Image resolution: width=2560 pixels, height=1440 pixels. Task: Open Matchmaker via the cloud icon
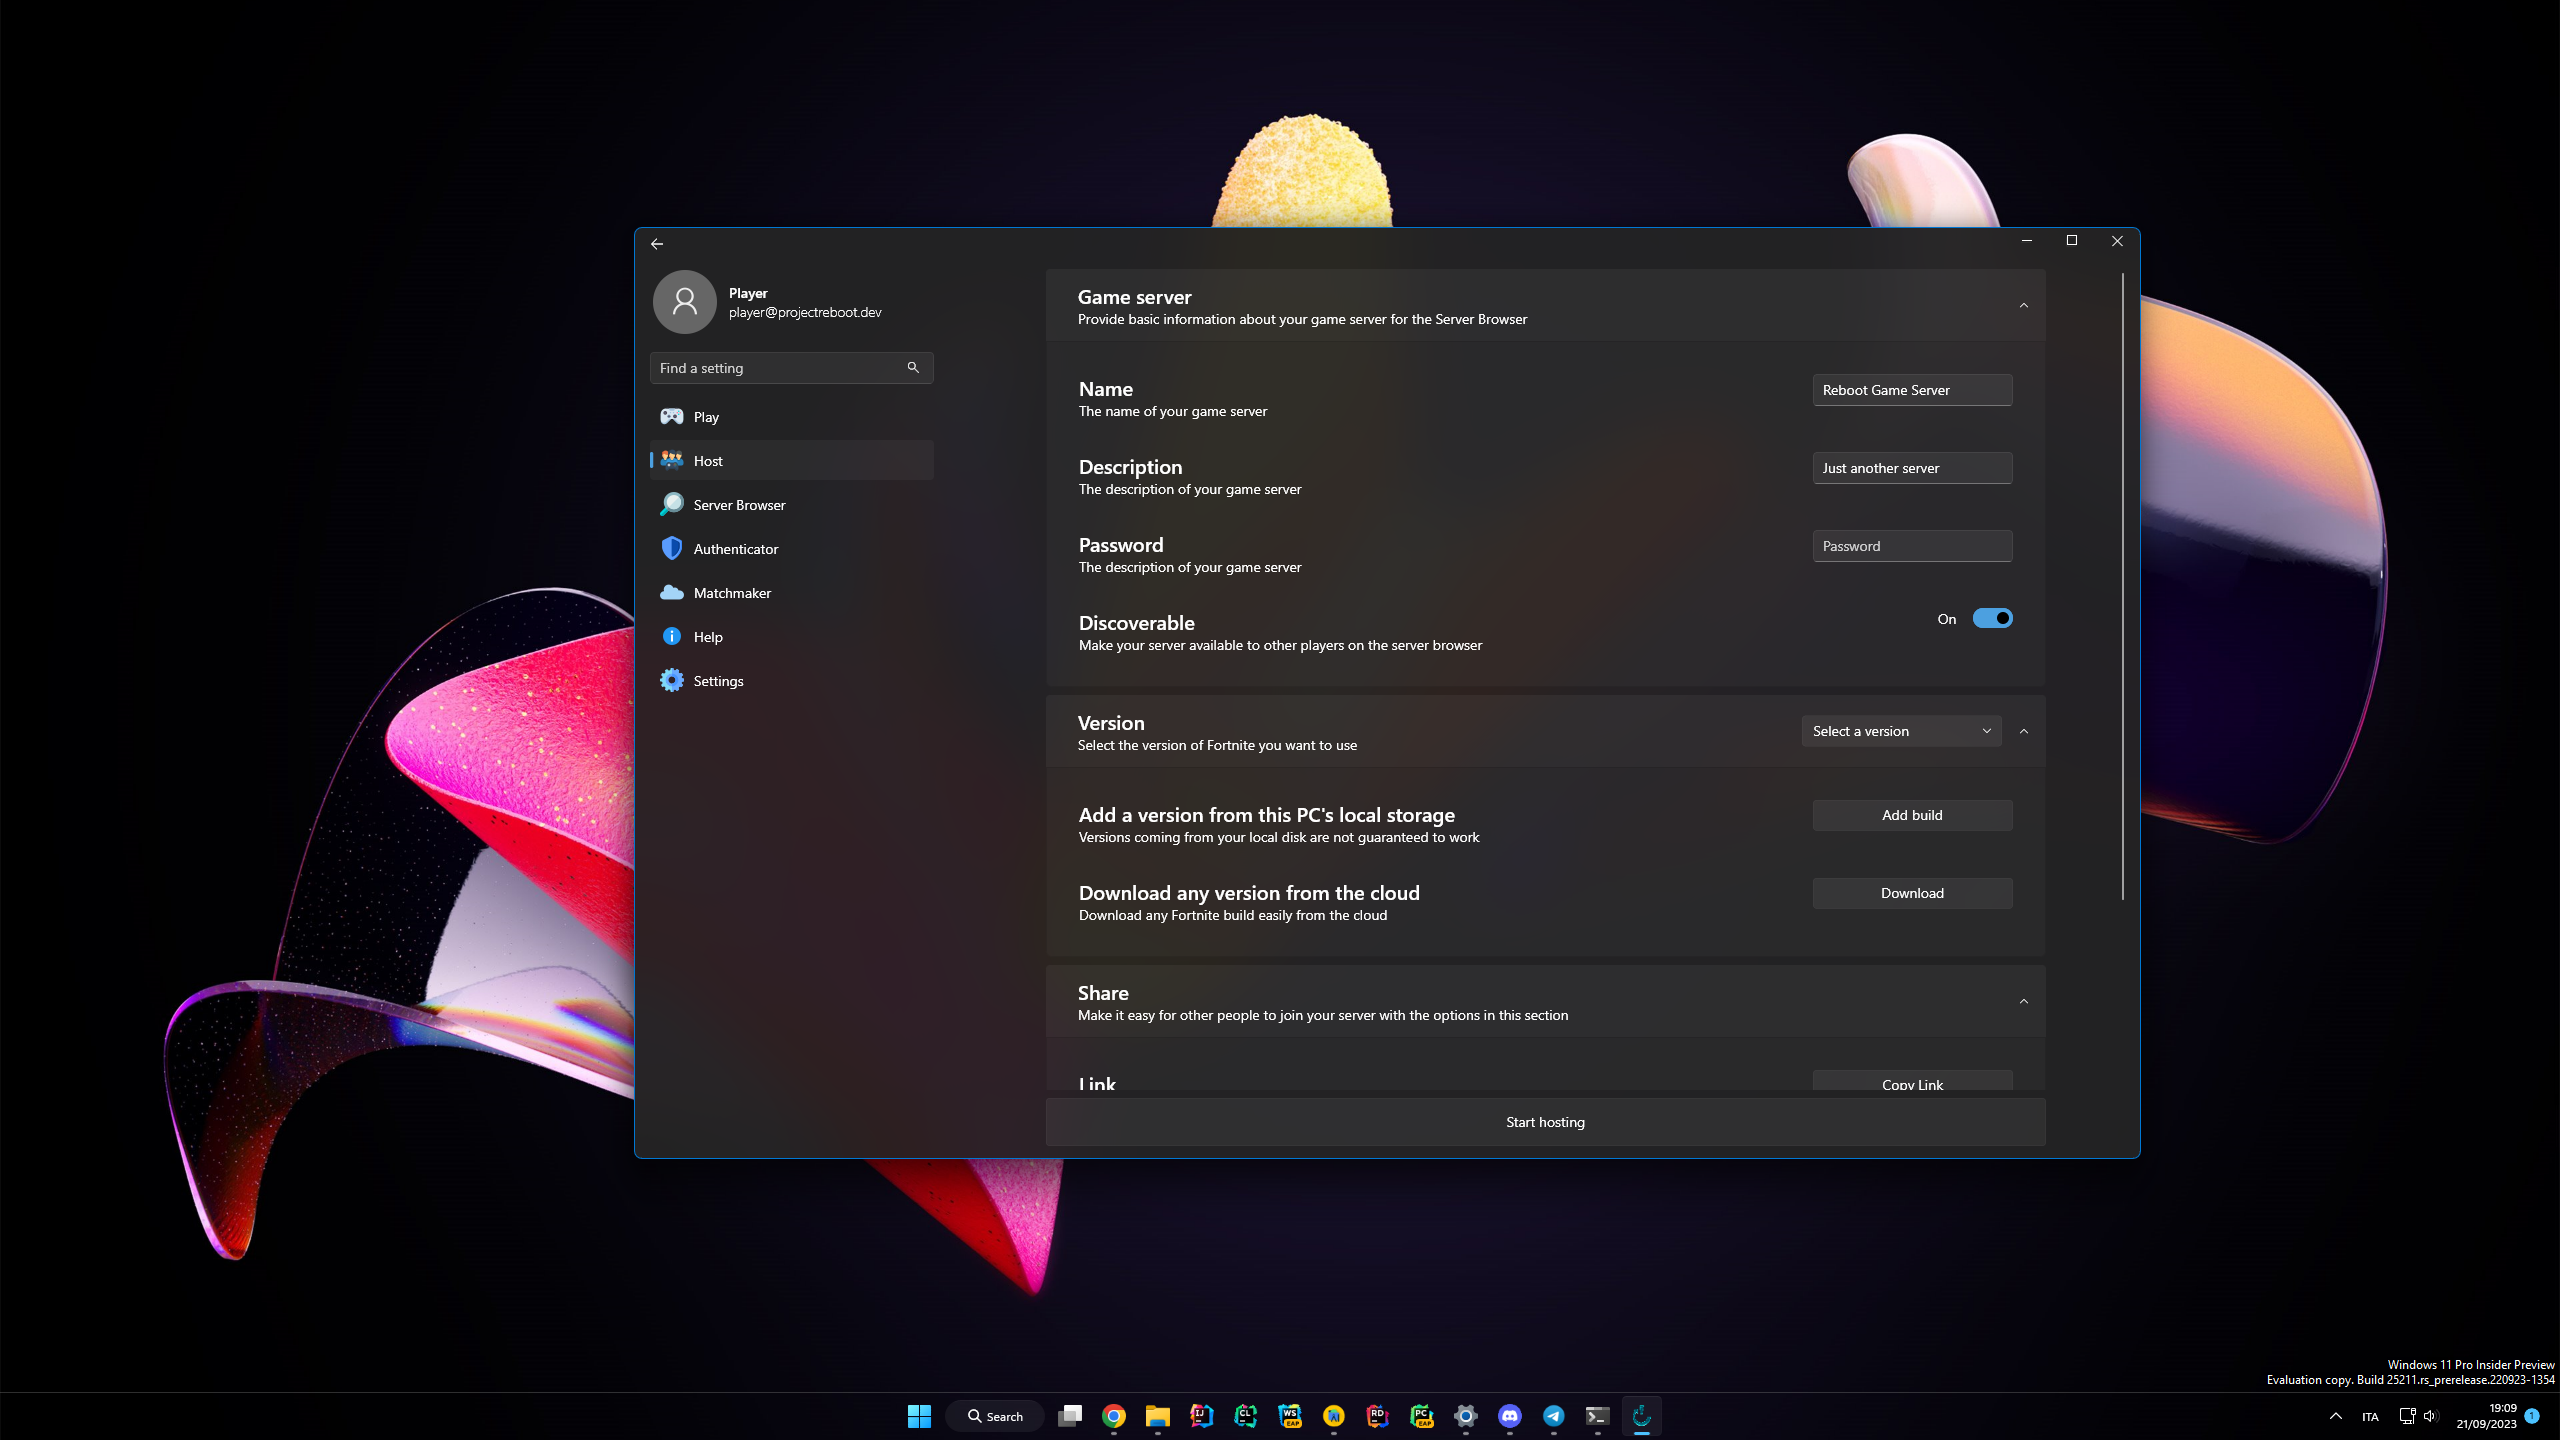[672, 592]
